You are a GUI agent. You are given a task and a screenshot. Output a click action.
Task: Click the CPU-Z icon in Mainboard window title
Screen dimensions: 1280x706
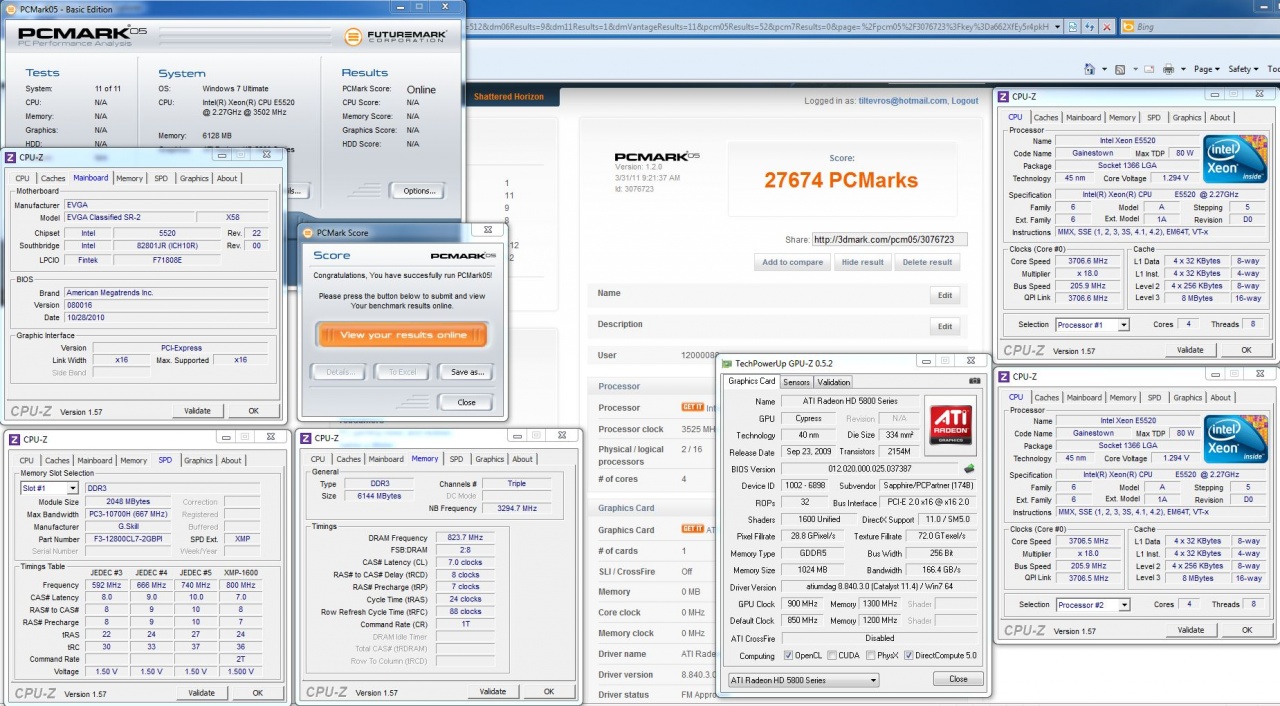[11, 157]
